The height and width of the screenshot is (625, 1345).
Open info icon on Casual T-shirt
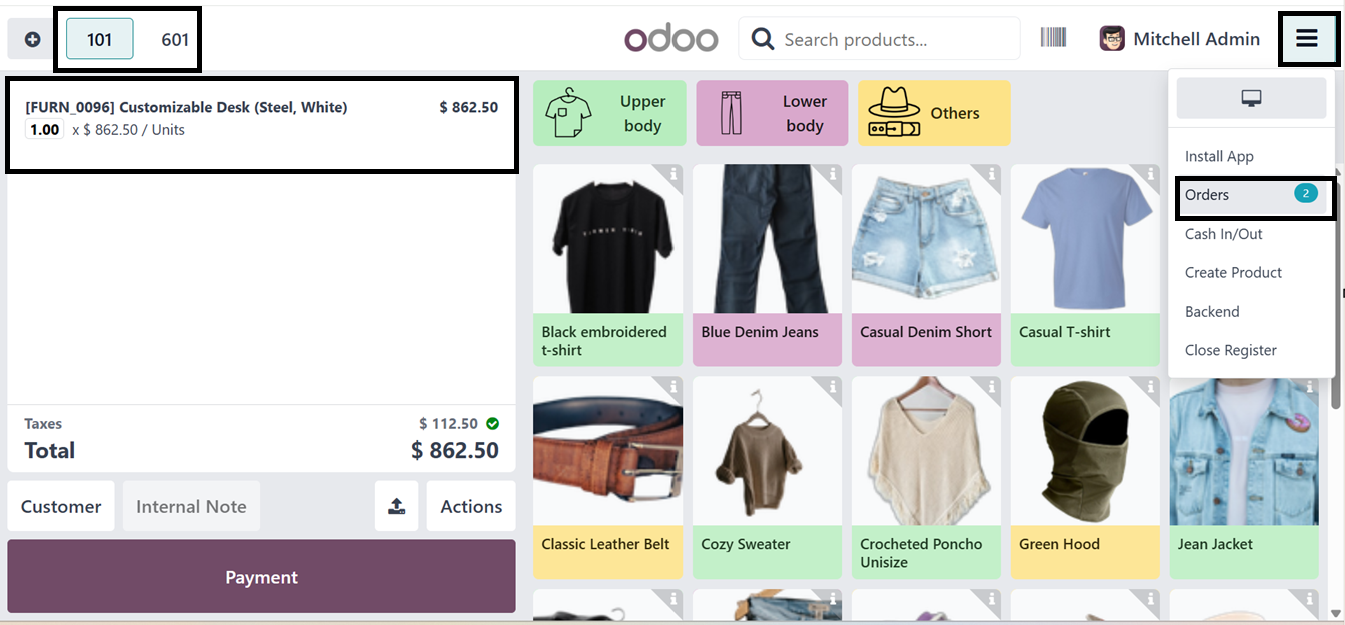click(x=1151, y=174)
